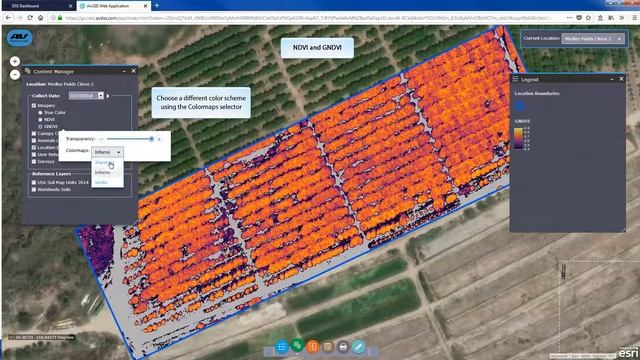The width and height of the screenshot is (640, 360).
Task: Close the Legend panel
Action: pos(621,79)
